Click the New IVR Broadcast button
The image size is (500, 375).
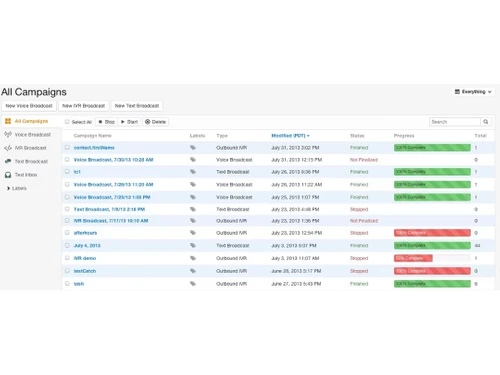tap(83, 106)
